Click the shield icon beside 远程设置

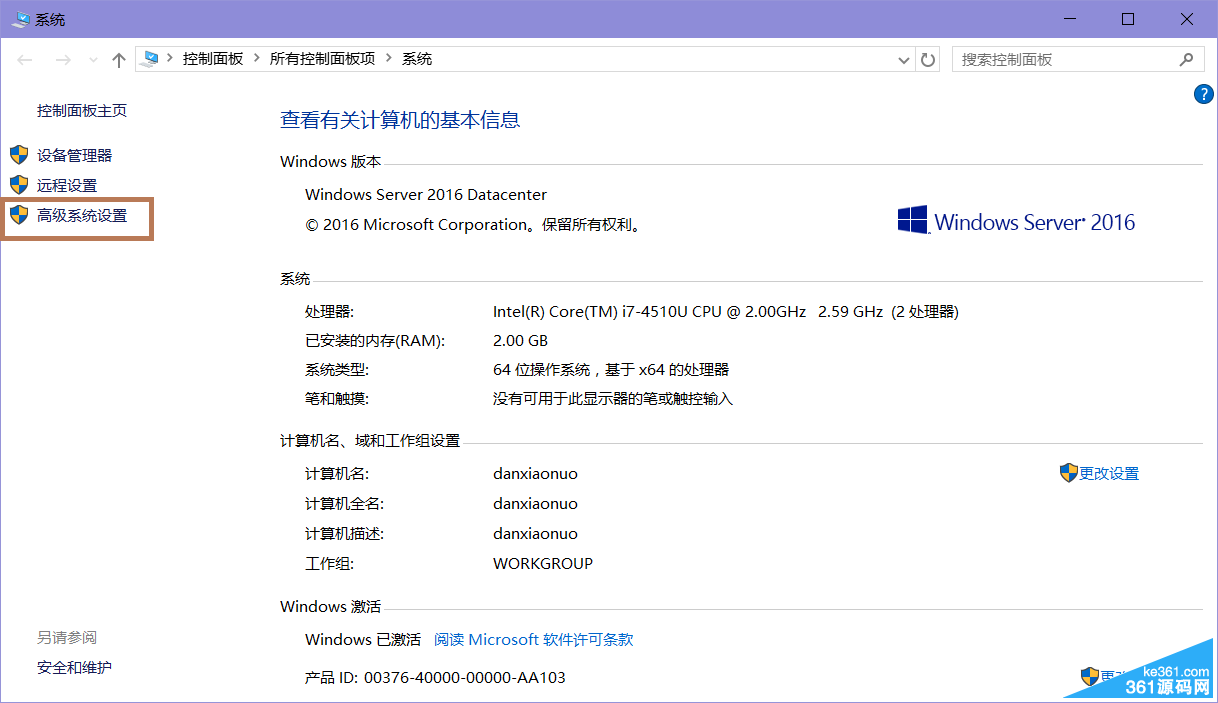(x=19, y=185)
